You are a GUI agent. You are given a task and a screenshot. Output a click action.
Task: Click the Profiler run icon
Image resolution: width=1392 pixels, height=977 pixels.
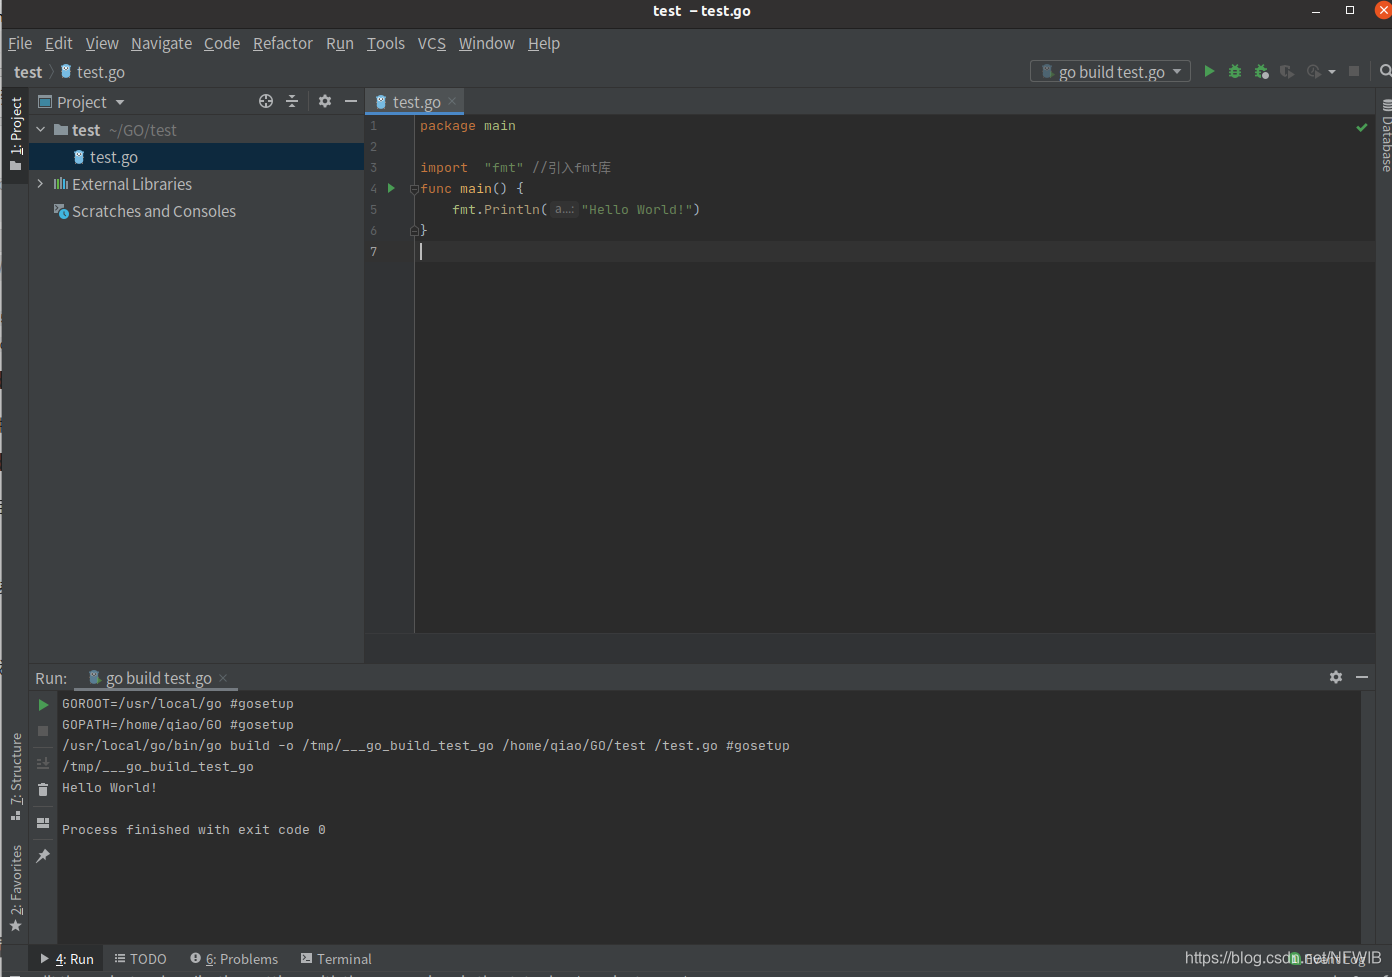coord(1314,71)
